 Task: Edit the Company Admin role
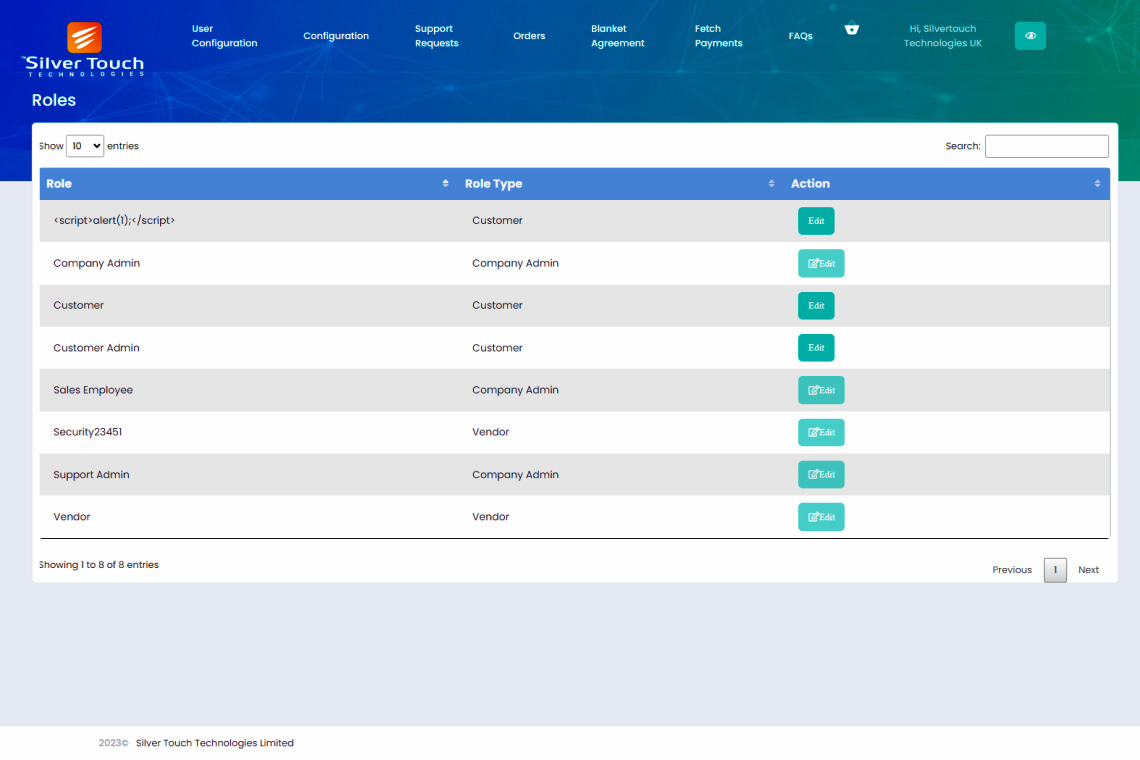821,263
